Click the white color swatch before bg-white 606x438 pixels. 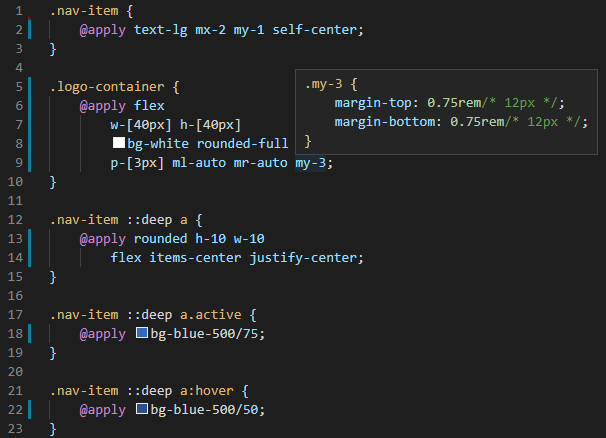[118, 145]
